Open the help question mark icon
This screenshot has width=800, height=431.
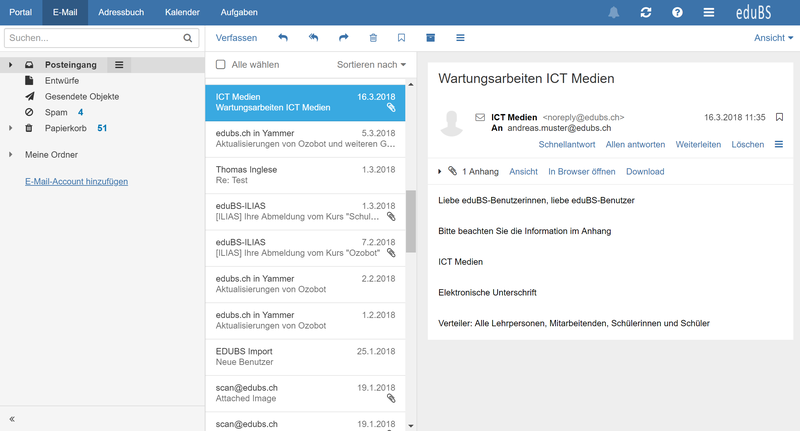pyautogui.click(x=677, y=12)
